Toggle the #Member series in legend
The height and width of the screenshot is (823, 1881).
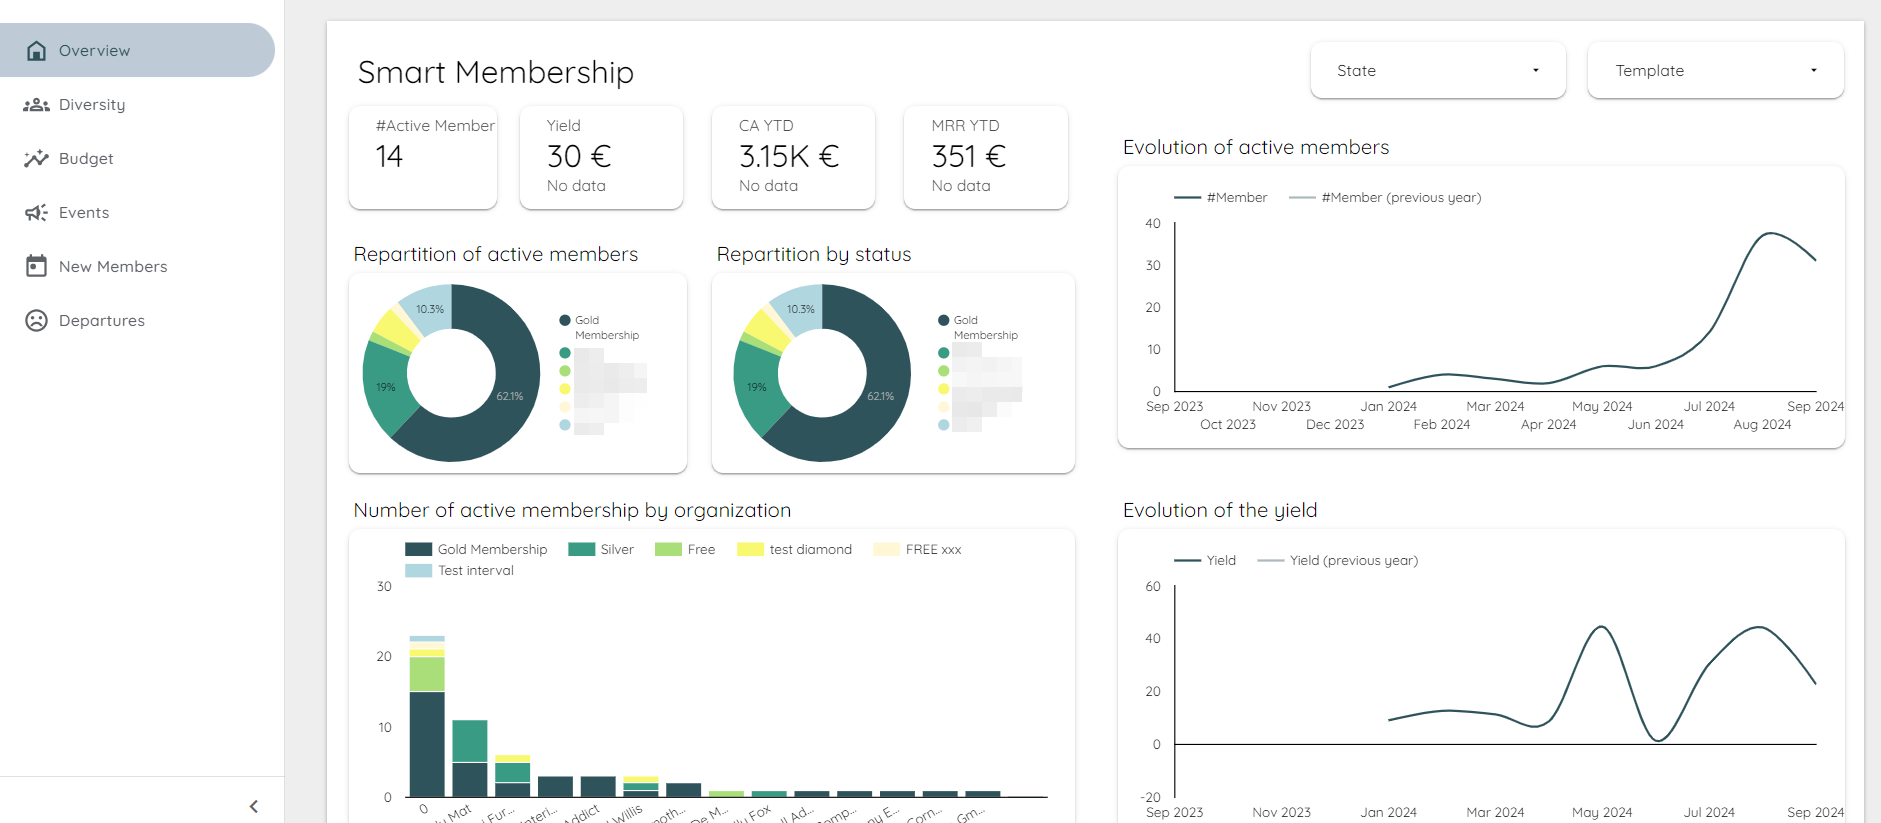click(1221, 198)
